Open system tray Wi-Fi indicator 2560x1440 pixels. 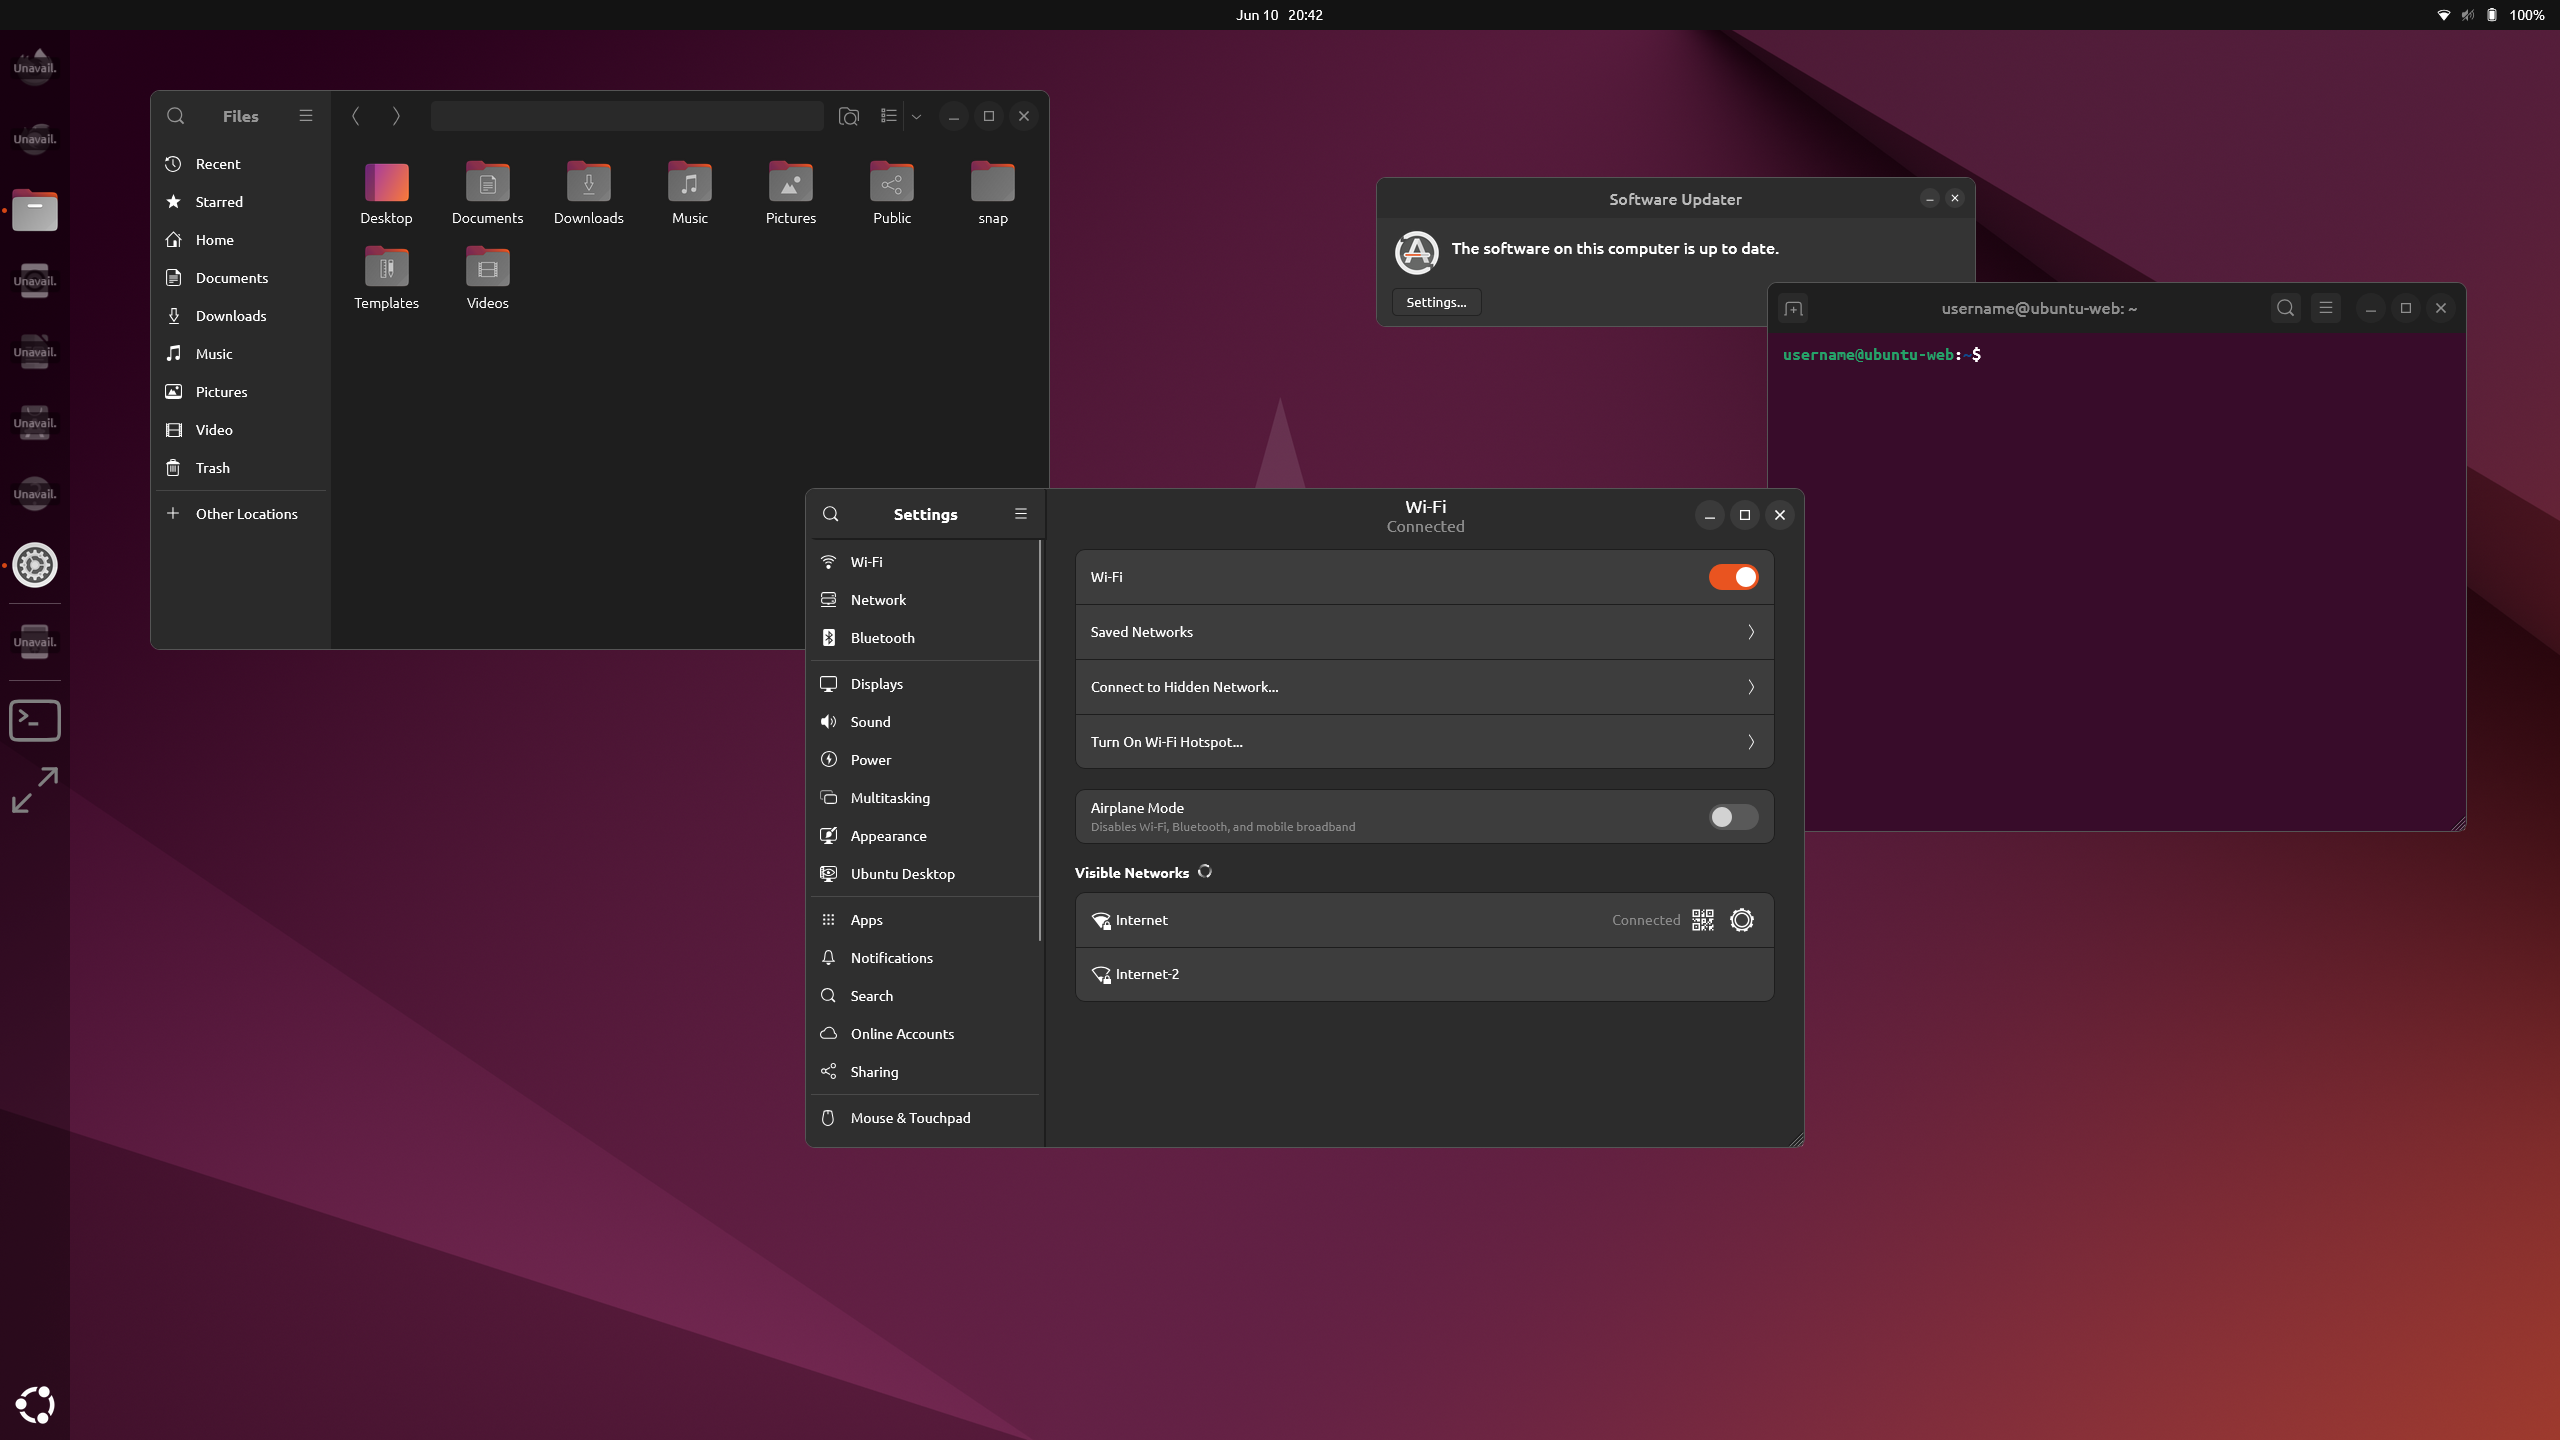[2443, 15]
